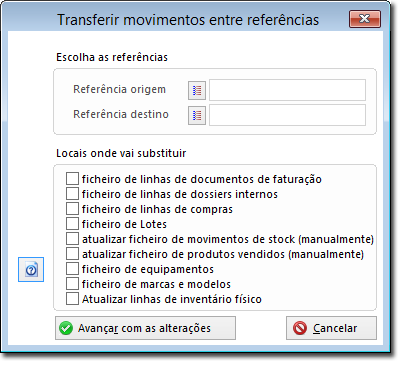
Task: Click the Cancelar button
Action: click(x=331, y=328)
